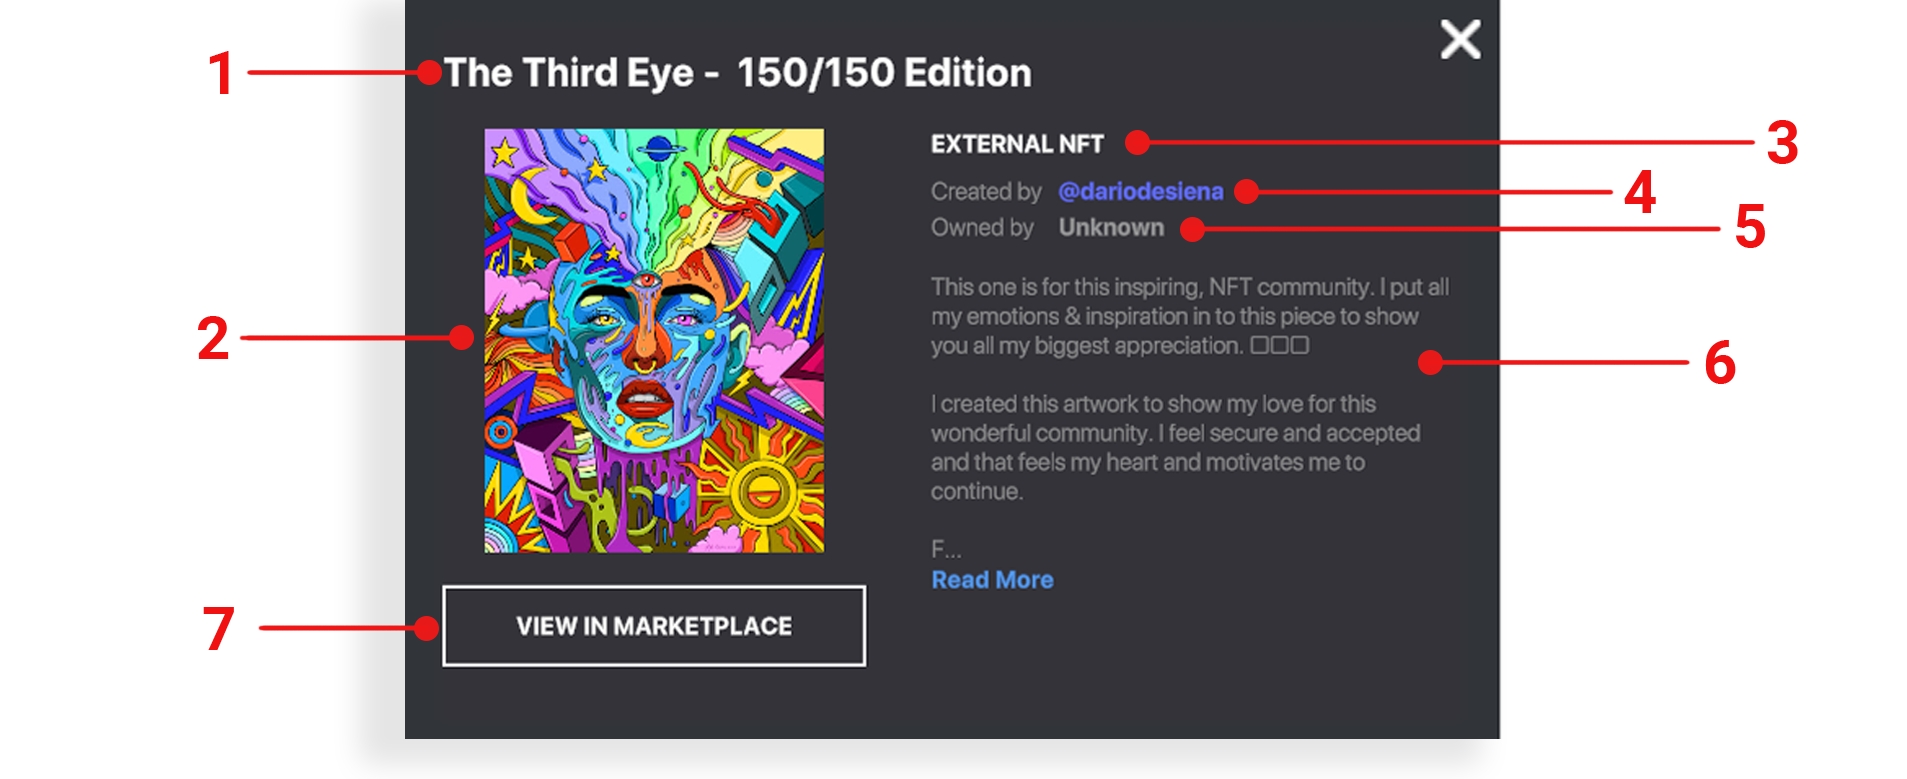Screen dimensions: 1907x779
Task: Click the paragraph starting 'This one is for'
Action: pos(1180,316)
